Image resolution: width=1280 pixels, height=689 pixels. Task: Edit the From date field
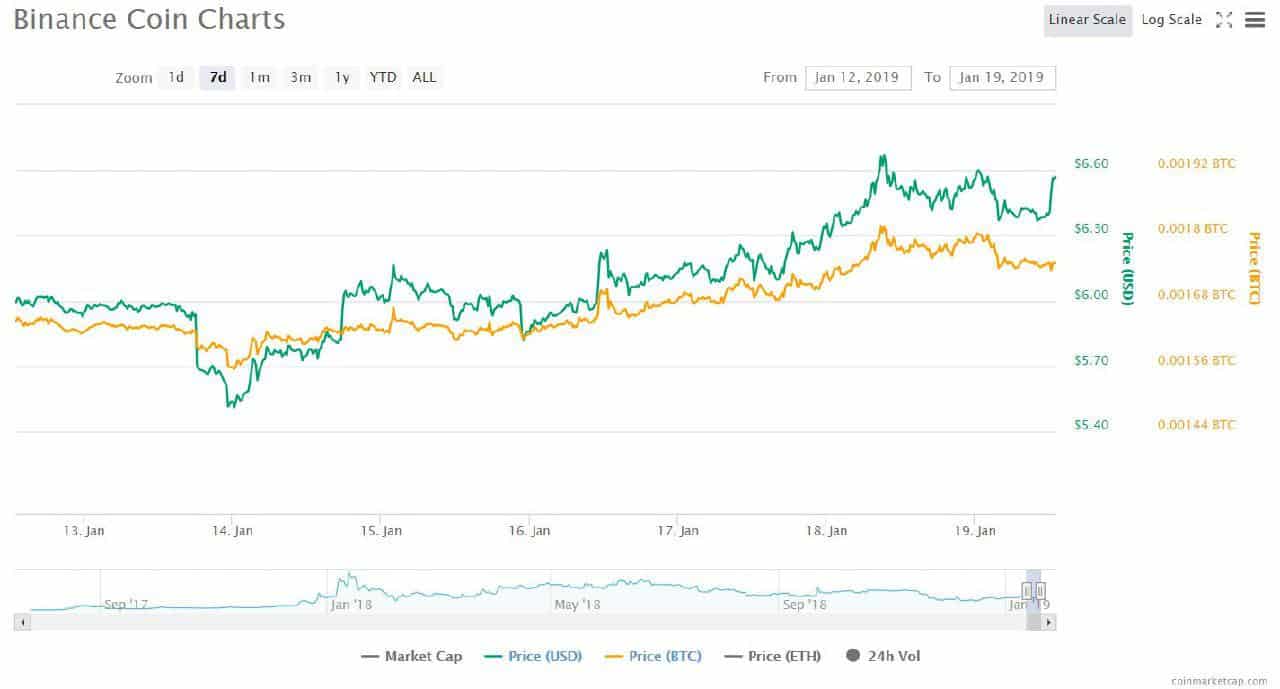(858, 77)
